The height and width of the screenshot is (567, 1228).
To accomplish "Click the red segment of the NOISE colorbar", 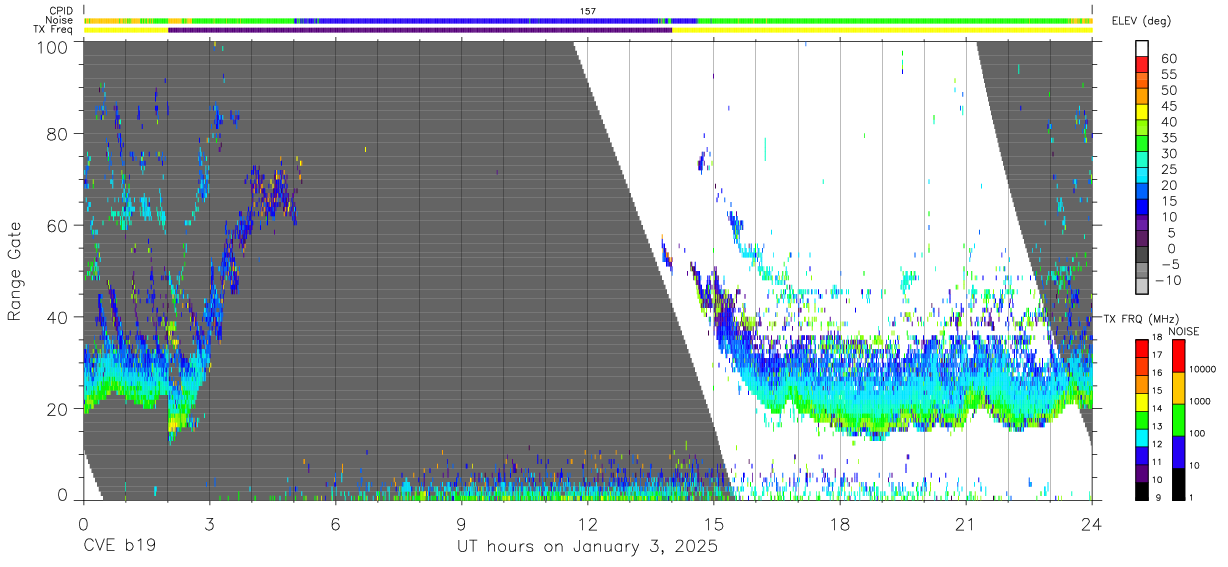I will 1178,356.
